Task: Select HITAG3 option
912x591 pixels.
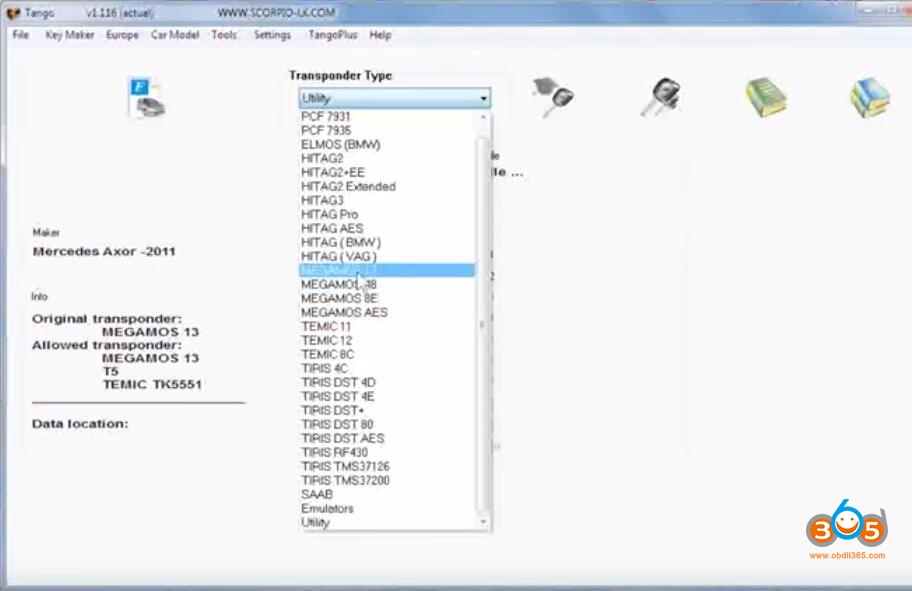Action: click(x=388, y=200)
